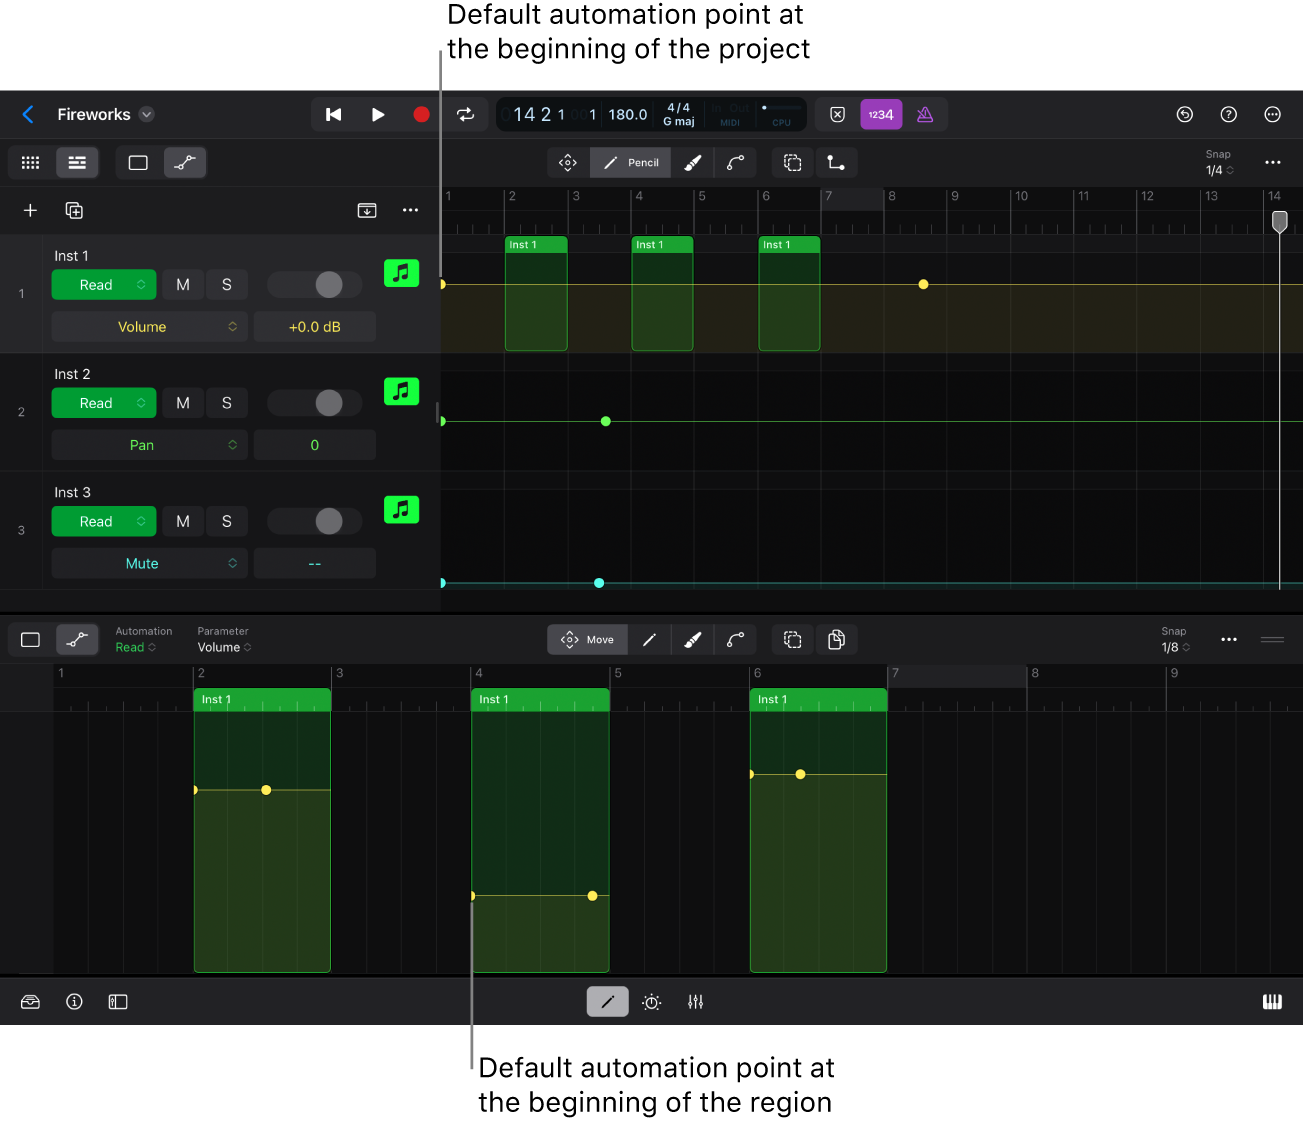Select the Brush tool in tracks toolbar
The image size is (1304, 1126).
tap(693, 163)
